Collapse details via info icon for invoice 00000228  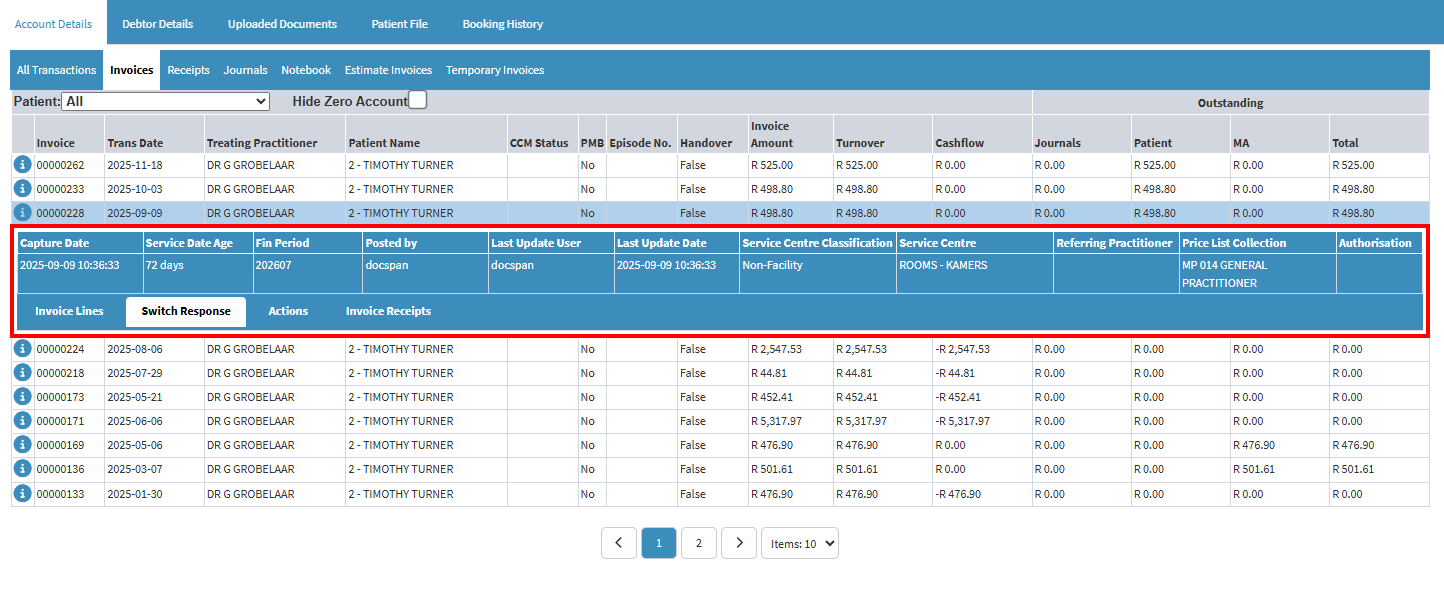(x=22, y=213)
